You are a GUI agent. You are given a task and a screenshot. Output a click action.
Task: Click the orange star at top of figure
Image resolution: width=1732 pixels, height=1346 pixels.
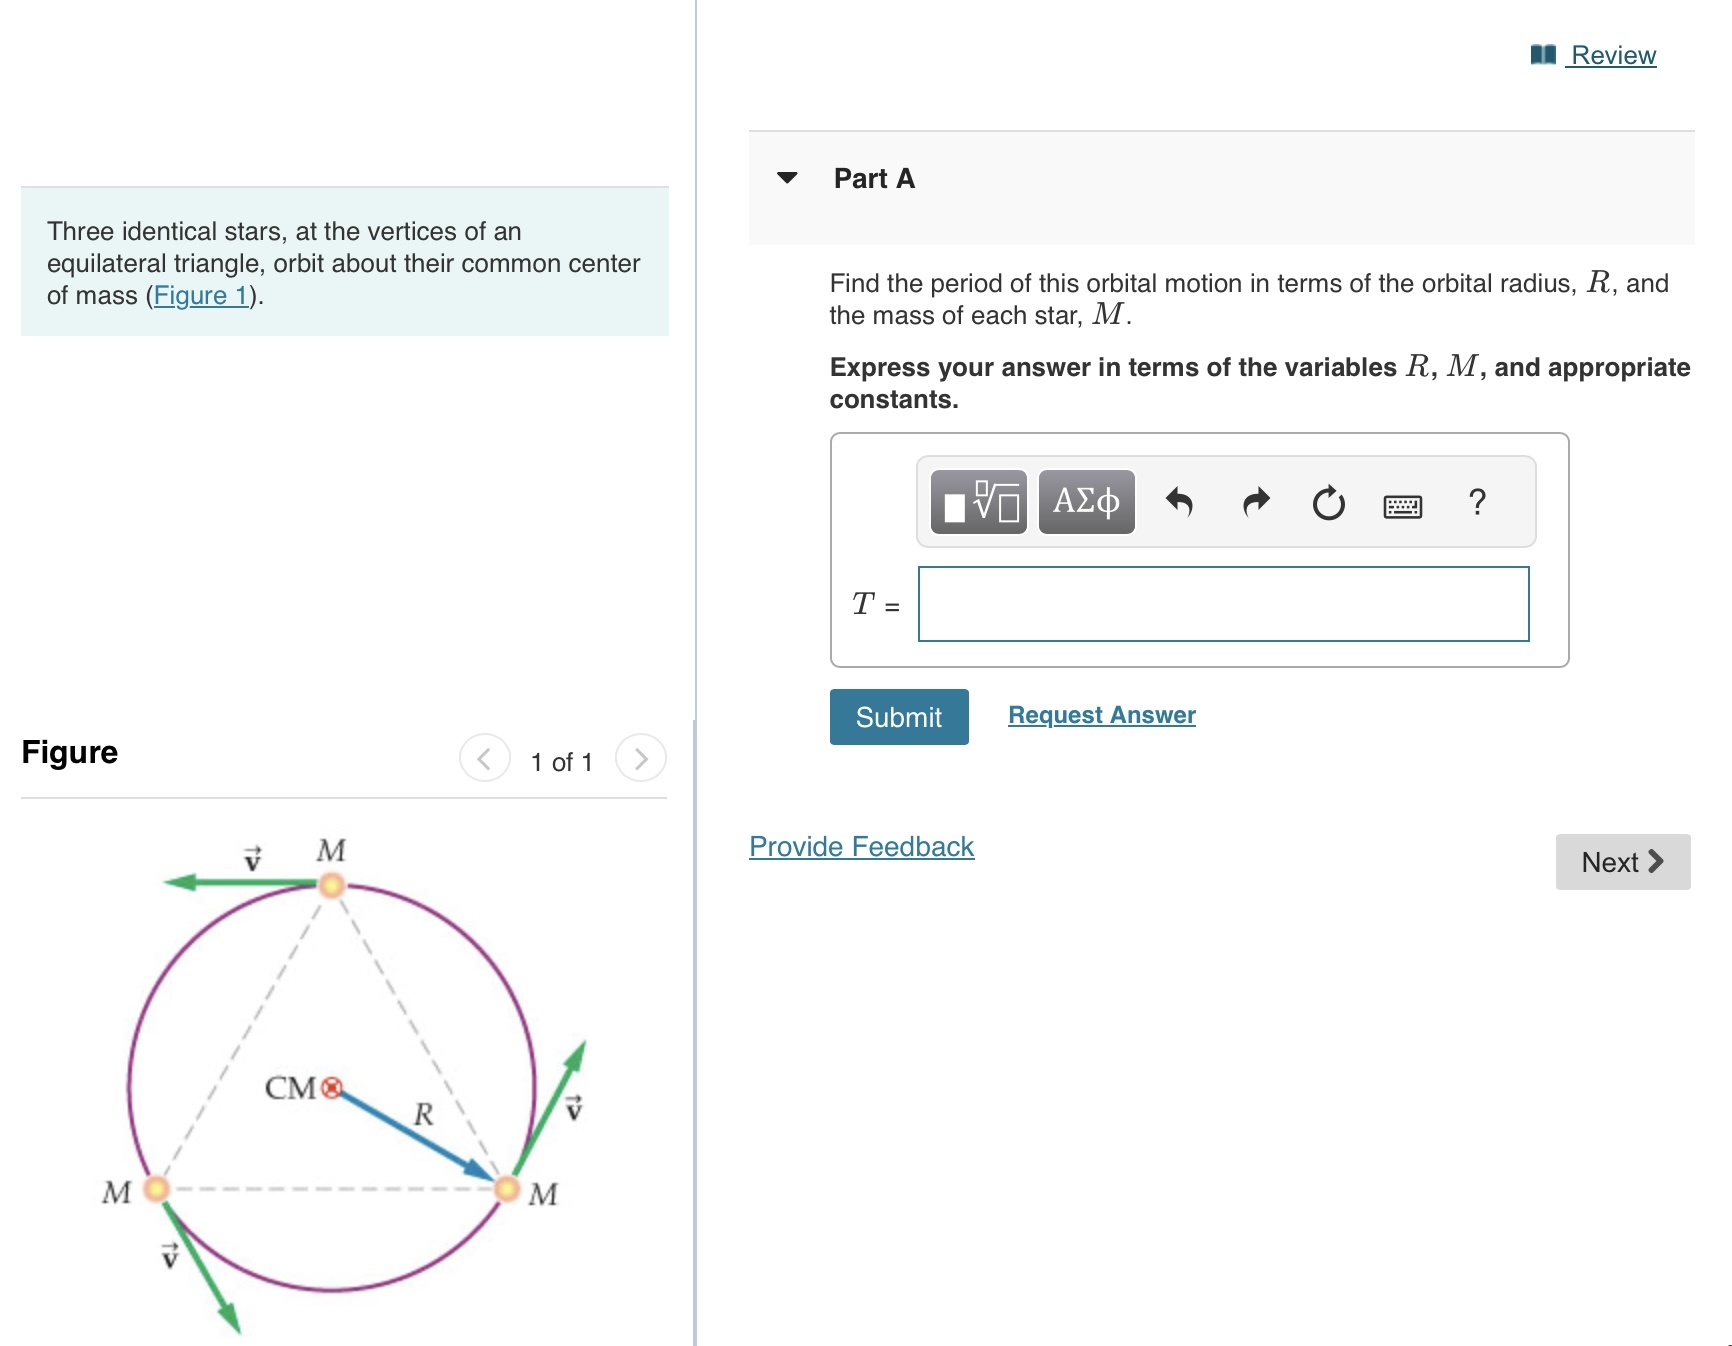pos(331,886)
